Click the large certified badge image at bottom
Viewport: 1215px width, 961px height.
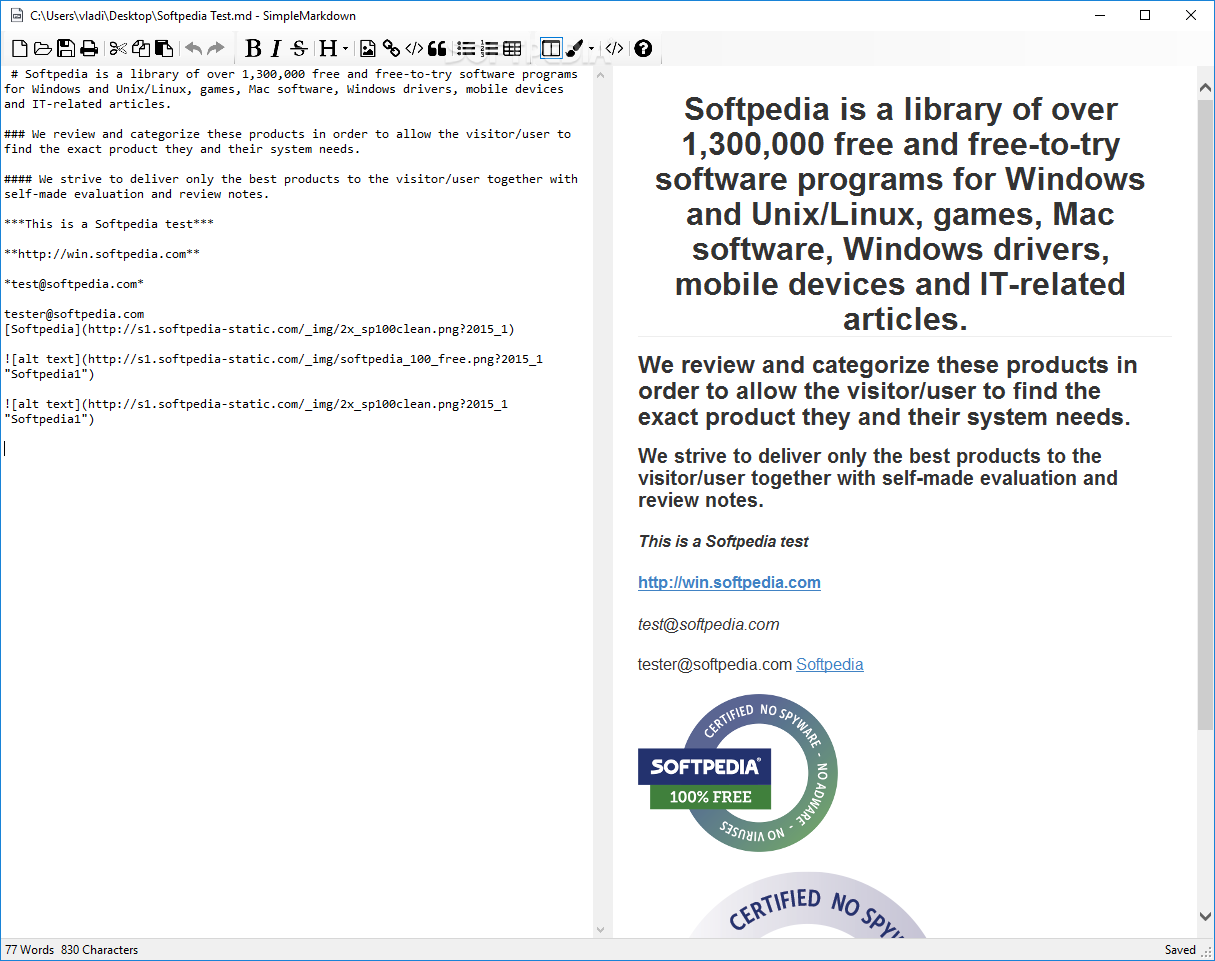click(x=808, y=905)
